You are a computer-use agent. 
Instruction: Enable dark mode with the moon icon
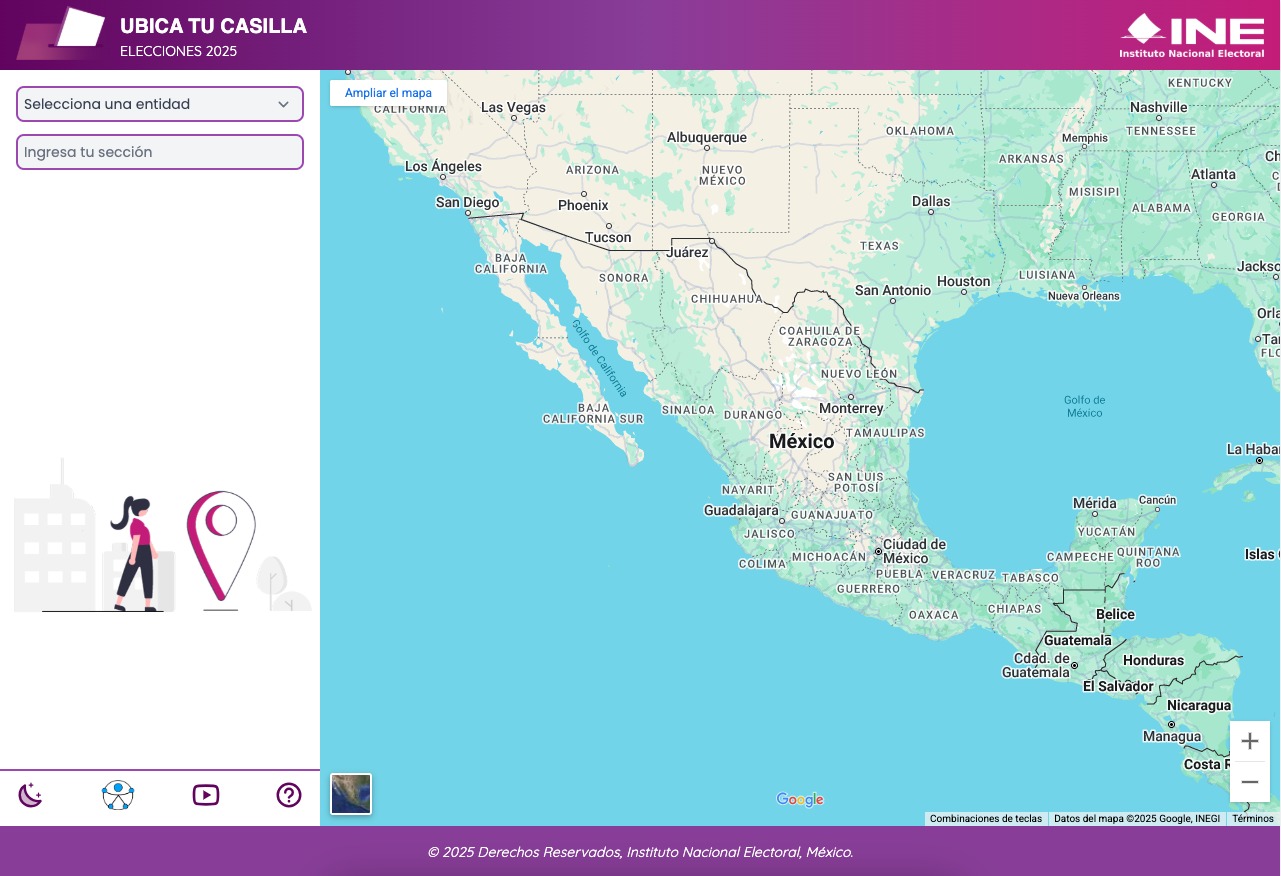[30, 795]
